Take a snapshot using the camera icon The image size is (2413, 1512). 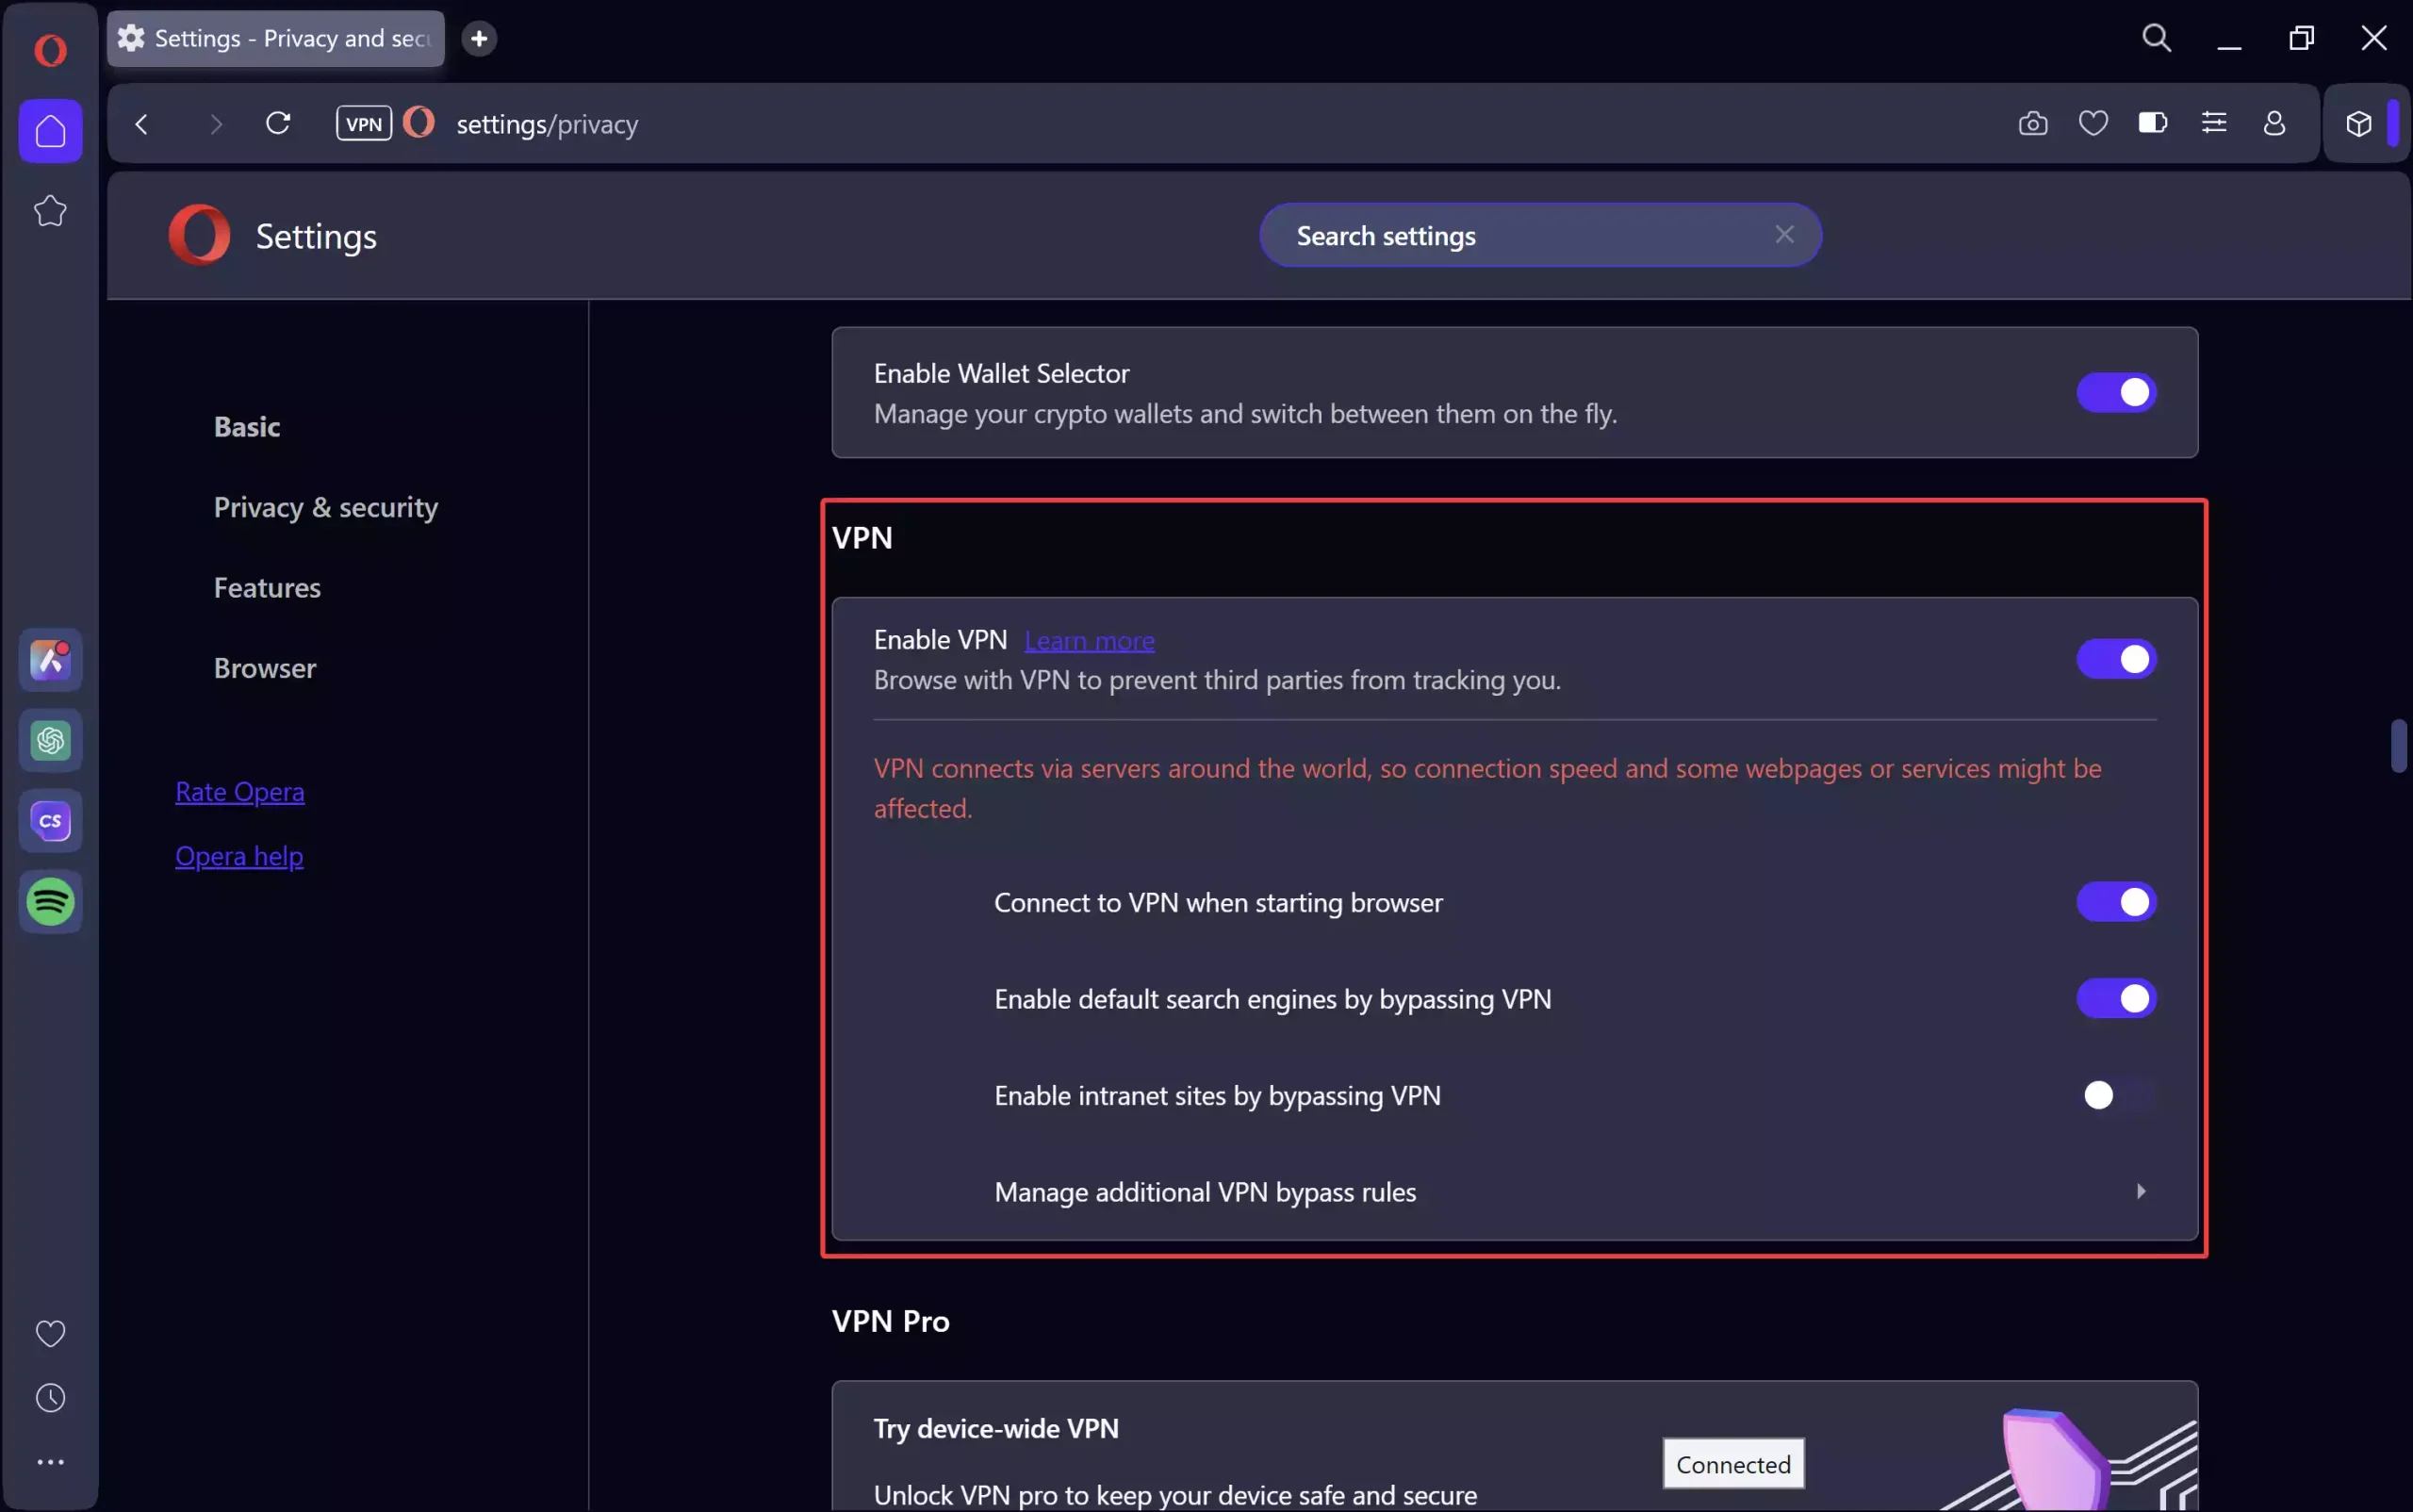coord(2033,123)
